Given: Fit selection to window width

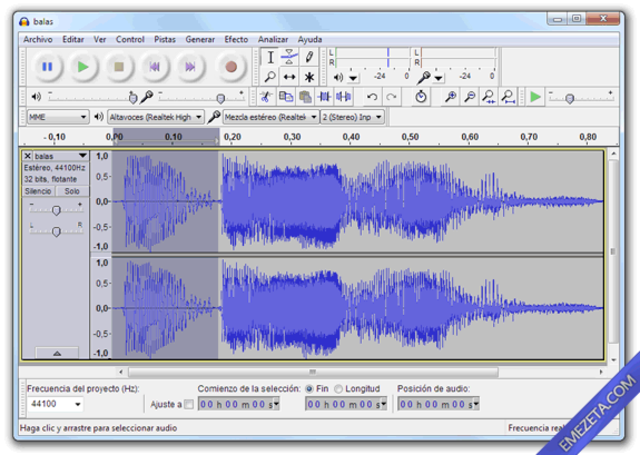Looking at the screenshot, I should coord(489,97).
